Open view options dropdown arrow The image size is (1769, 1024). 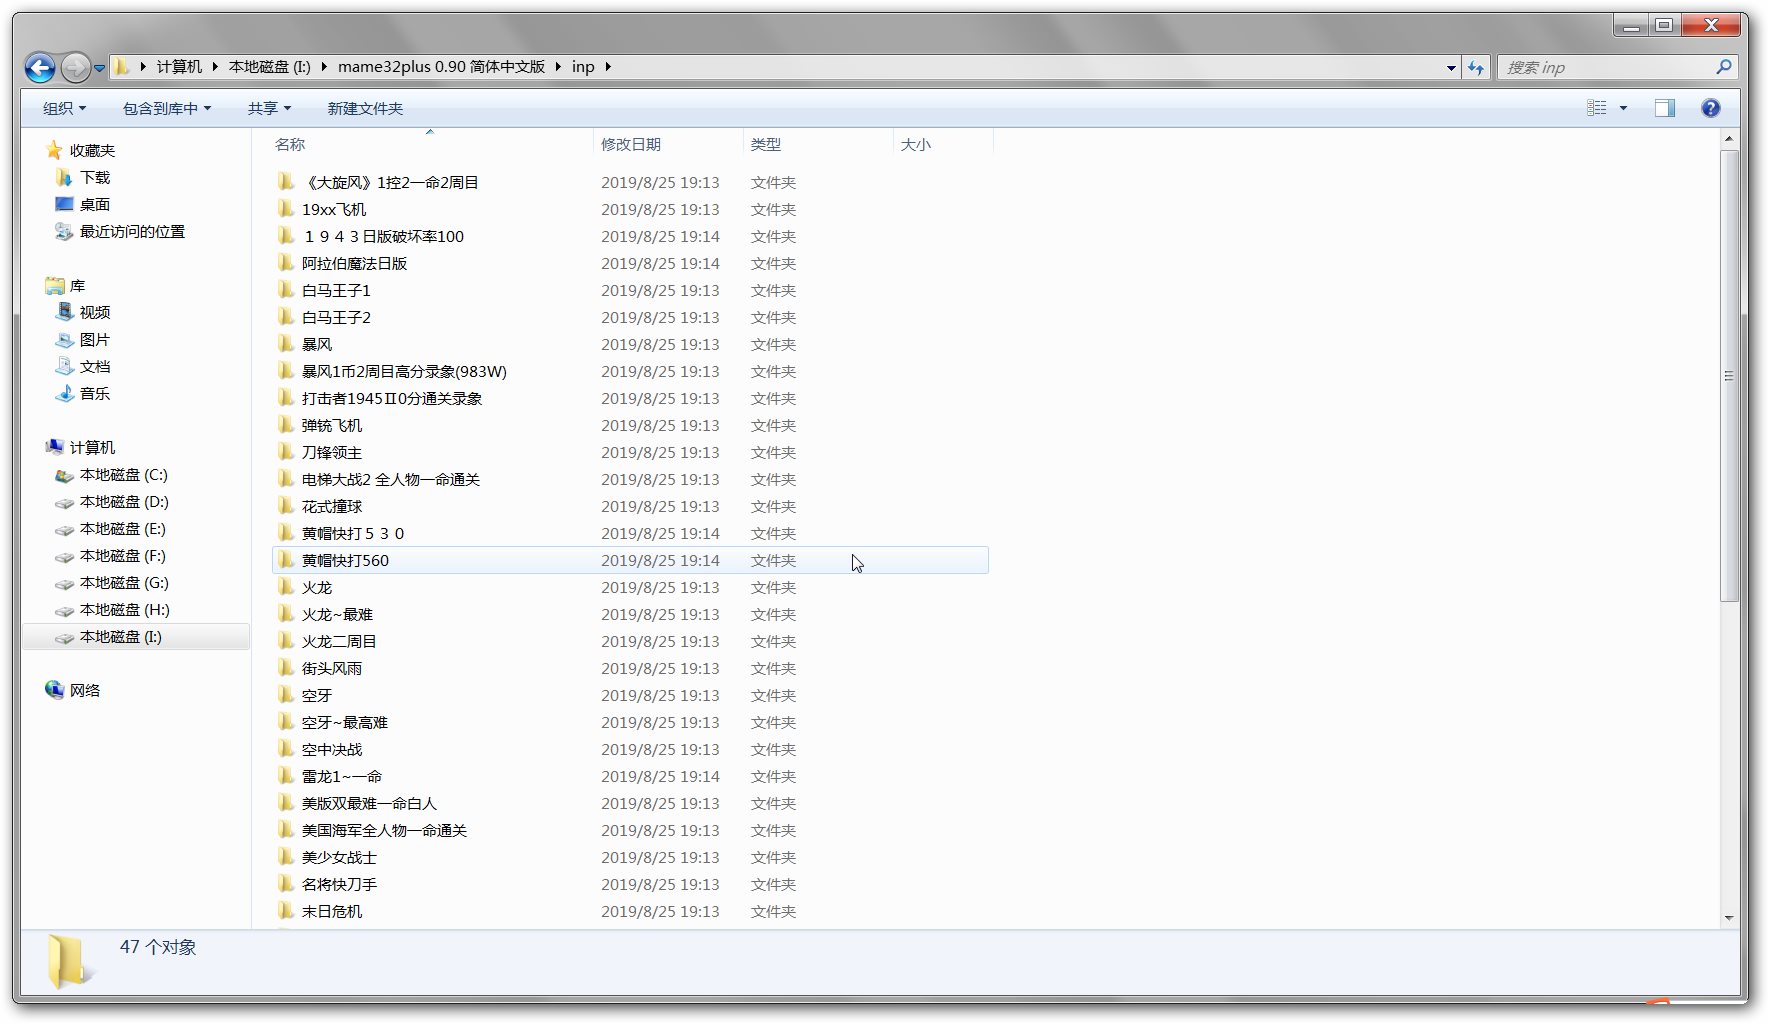[x=1623, y=108]
